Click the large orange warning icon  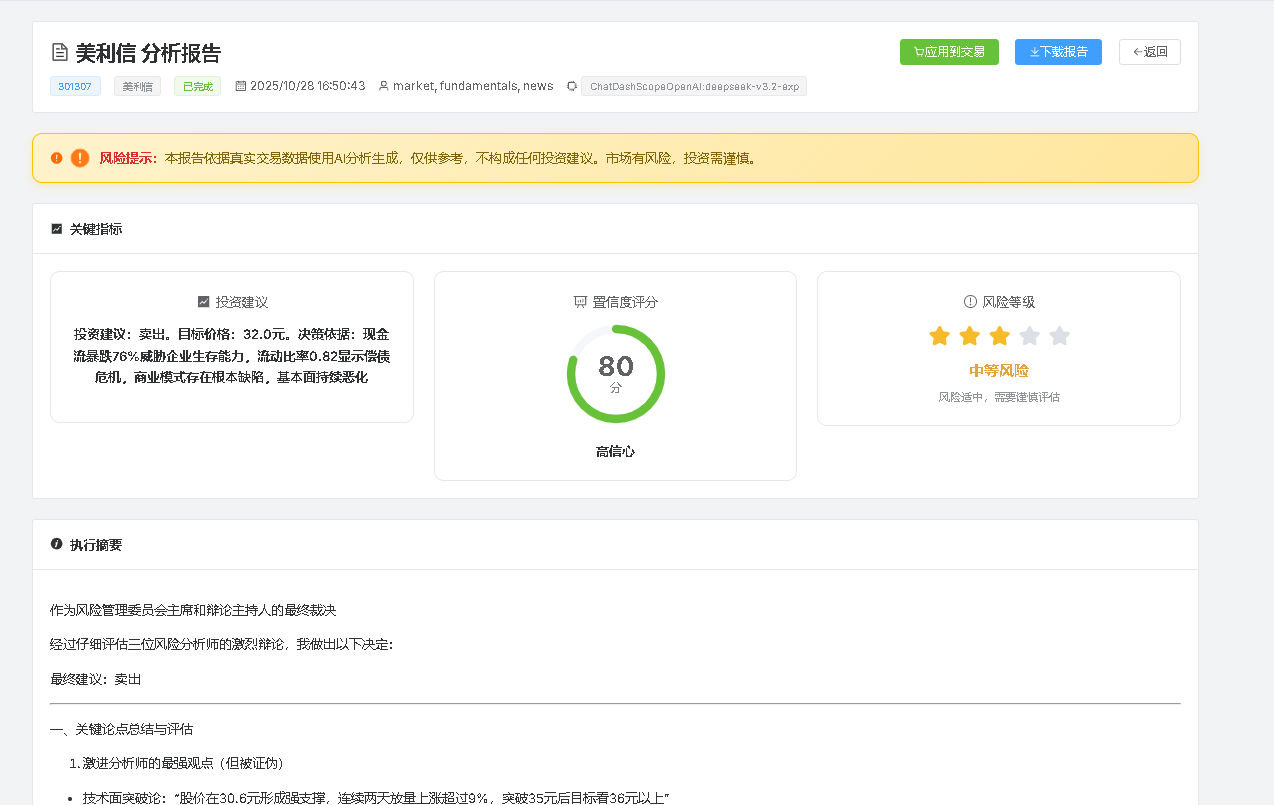coord(80,158)
